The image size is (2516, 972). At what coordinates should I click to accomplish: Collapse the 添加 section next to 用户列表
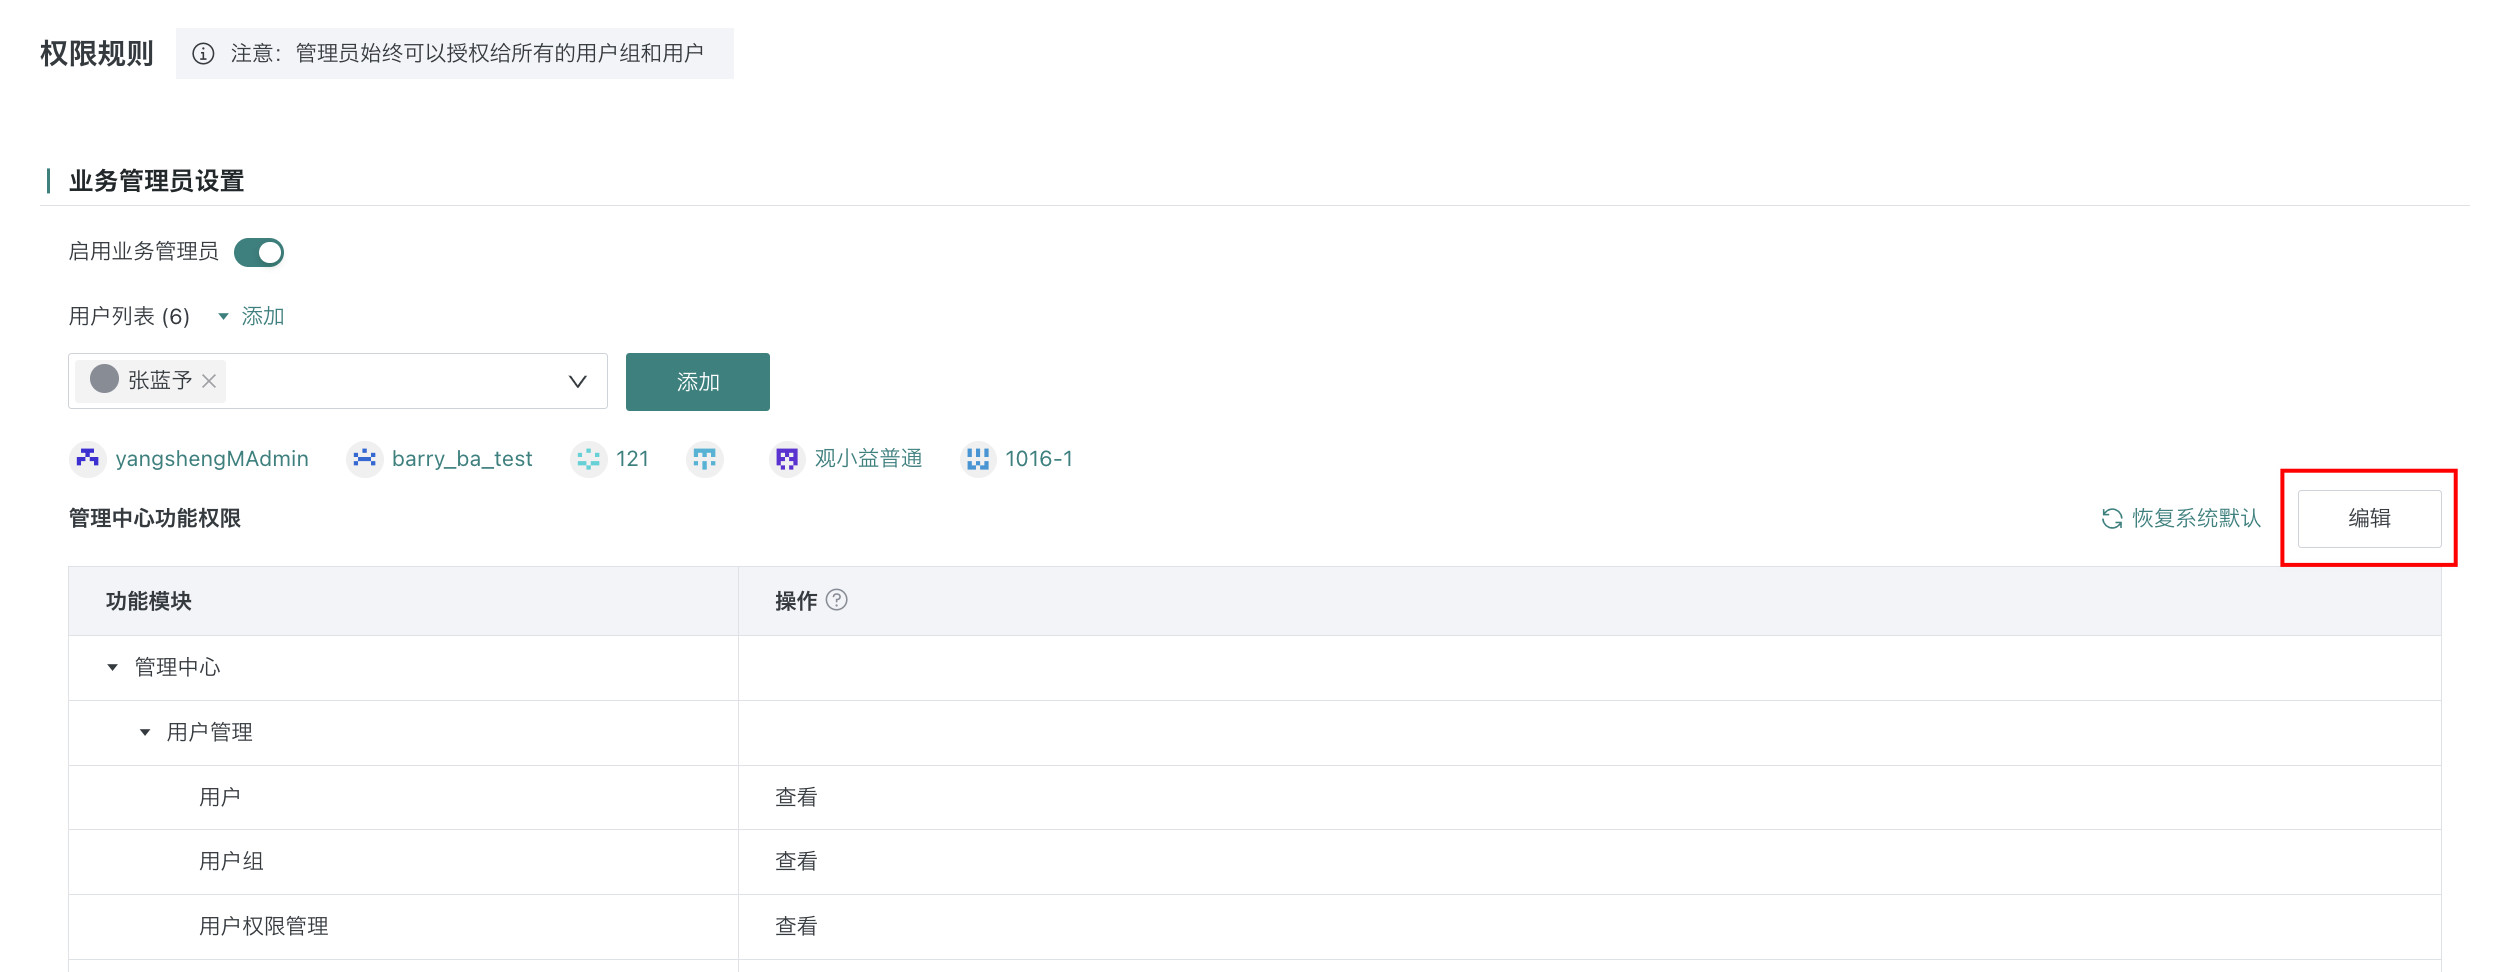(x=224, y=317)
